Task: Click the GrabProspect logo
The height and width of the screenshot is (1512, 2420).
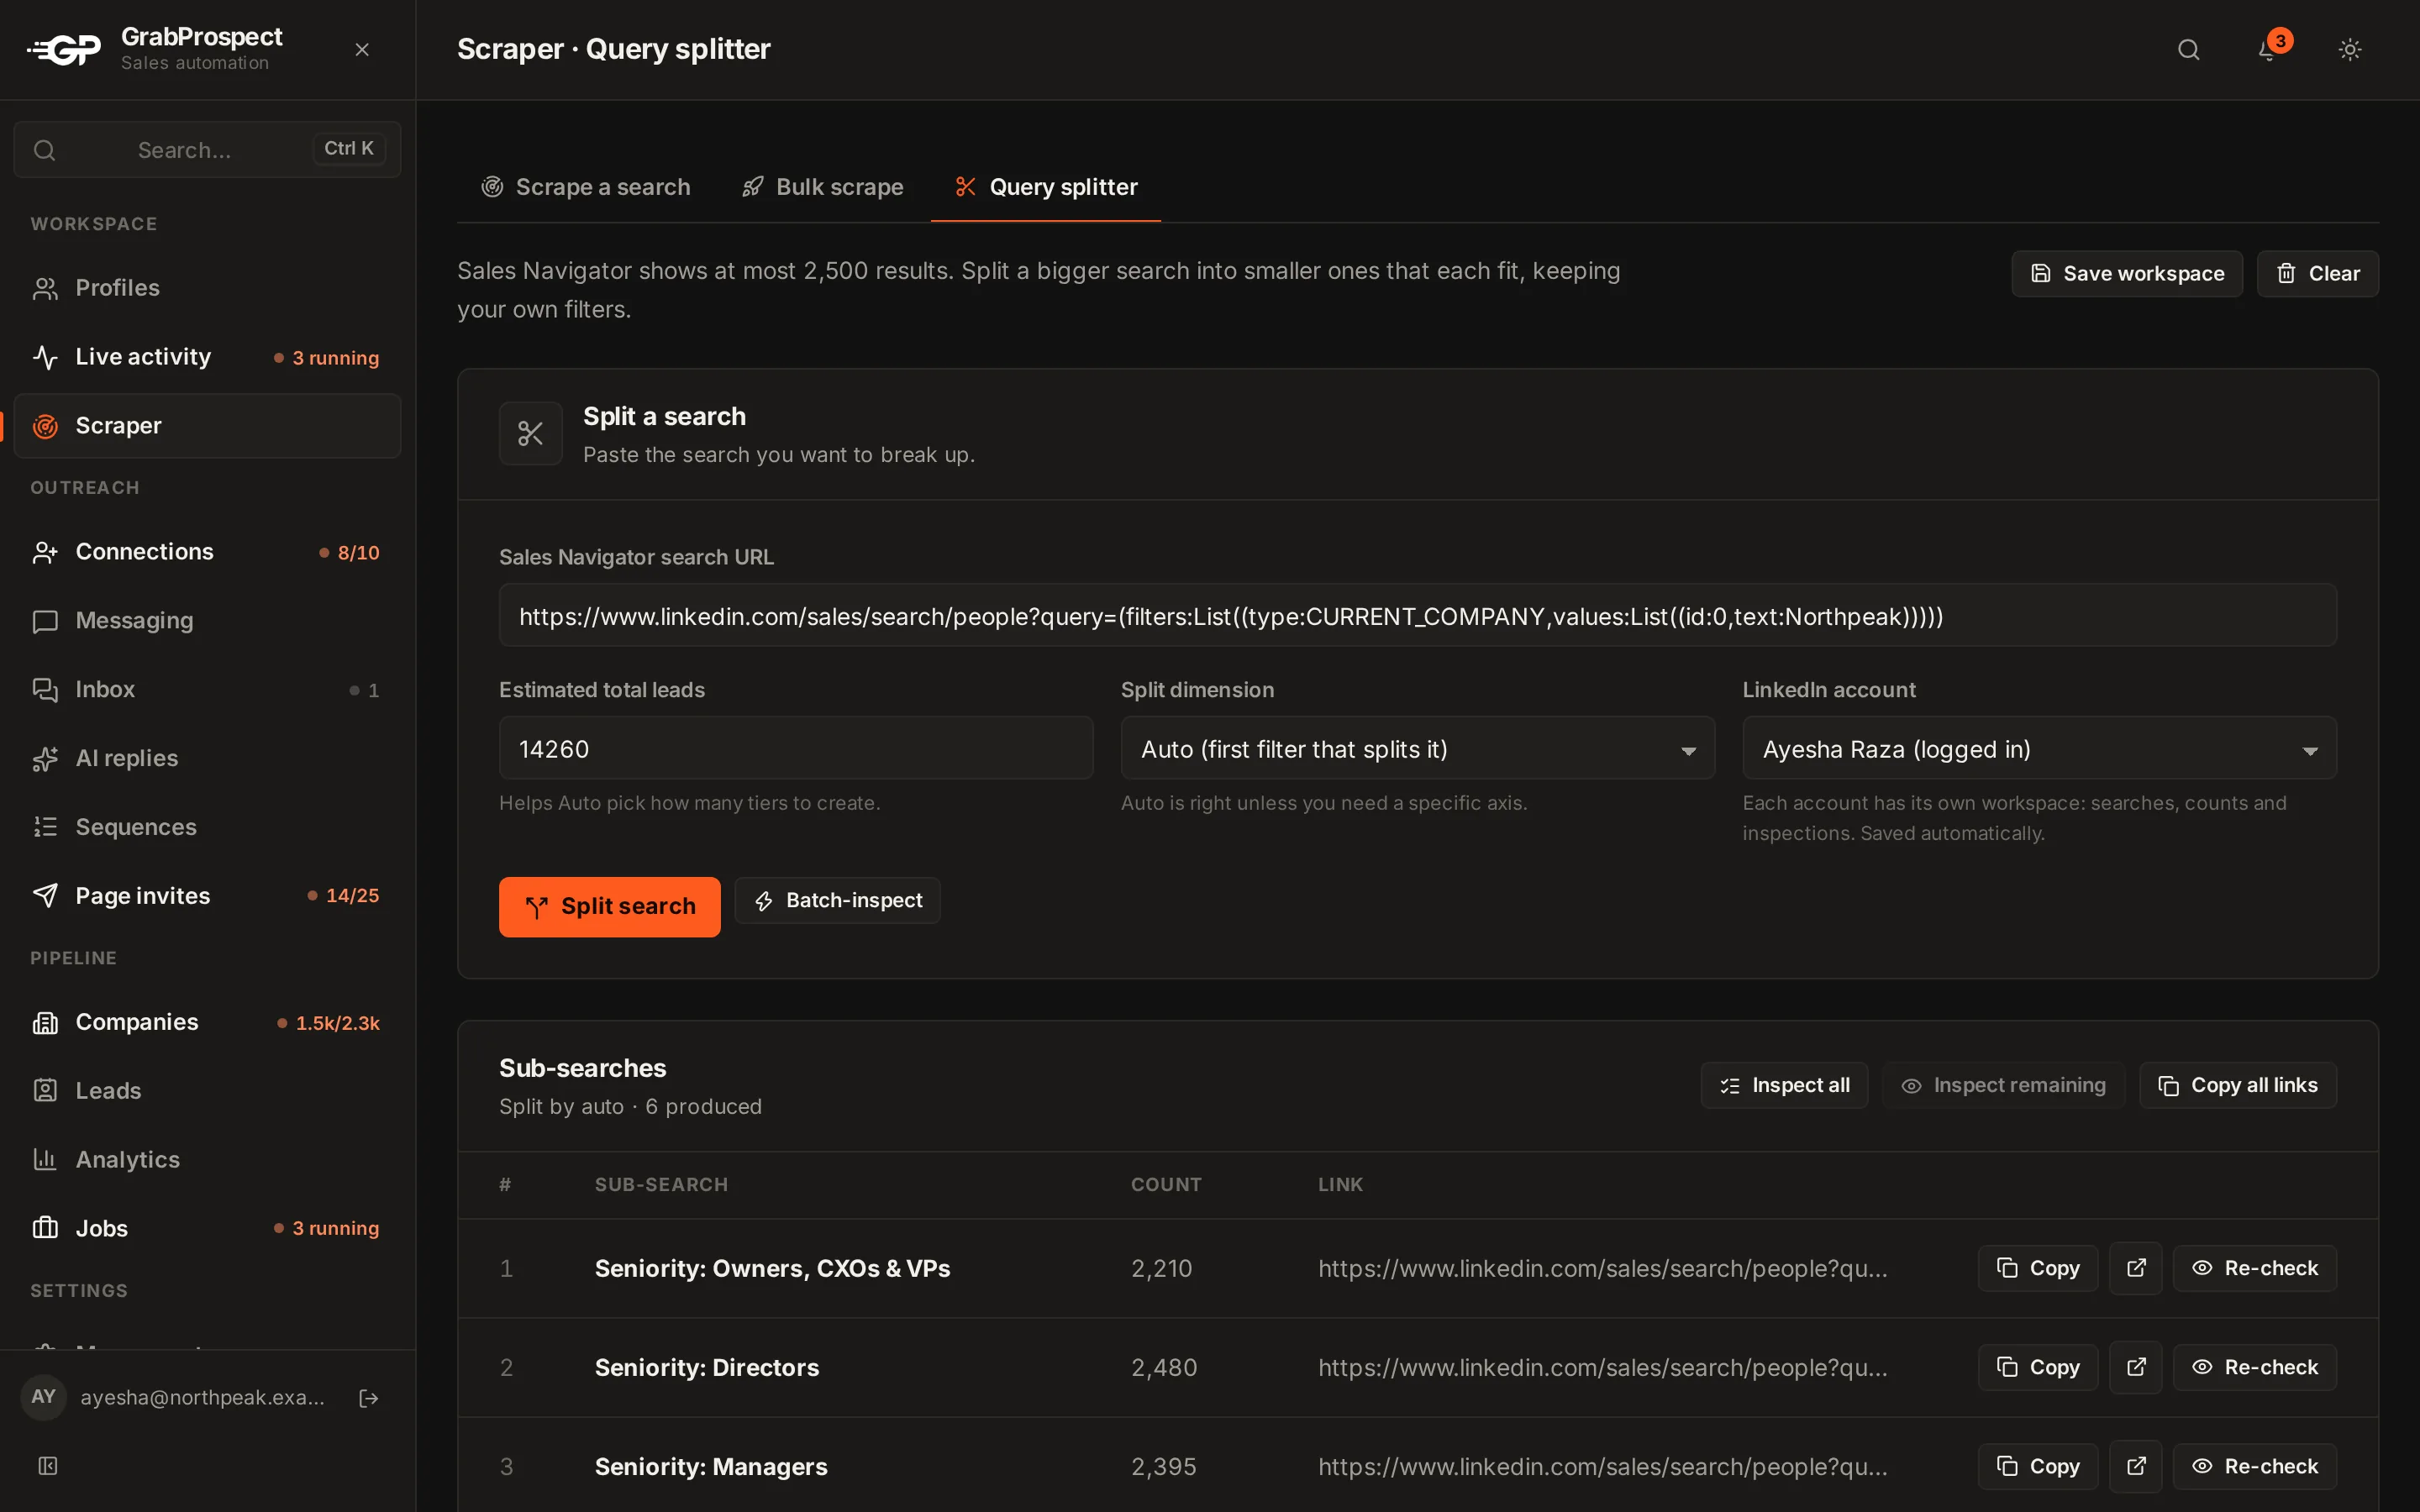Action: pyautogui.click(x=64, y=49)
